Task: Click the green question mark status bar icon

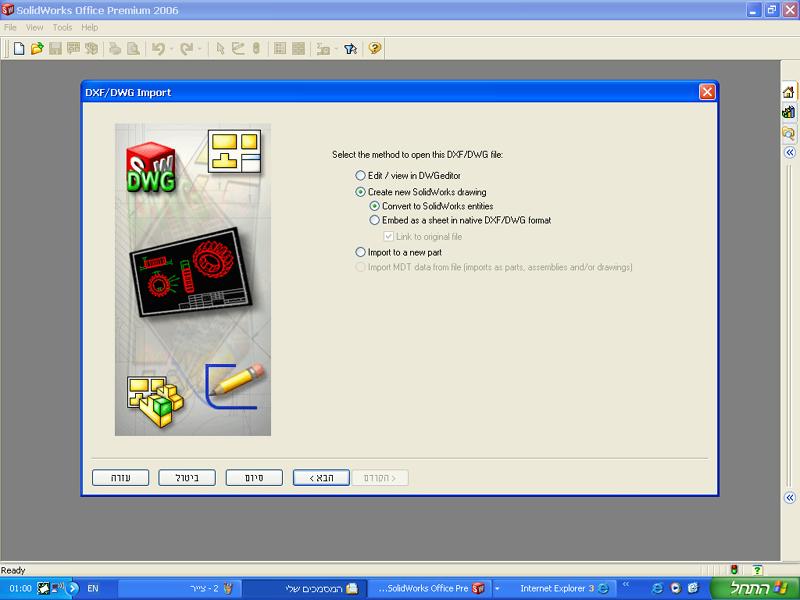Action: click(757, 569)
